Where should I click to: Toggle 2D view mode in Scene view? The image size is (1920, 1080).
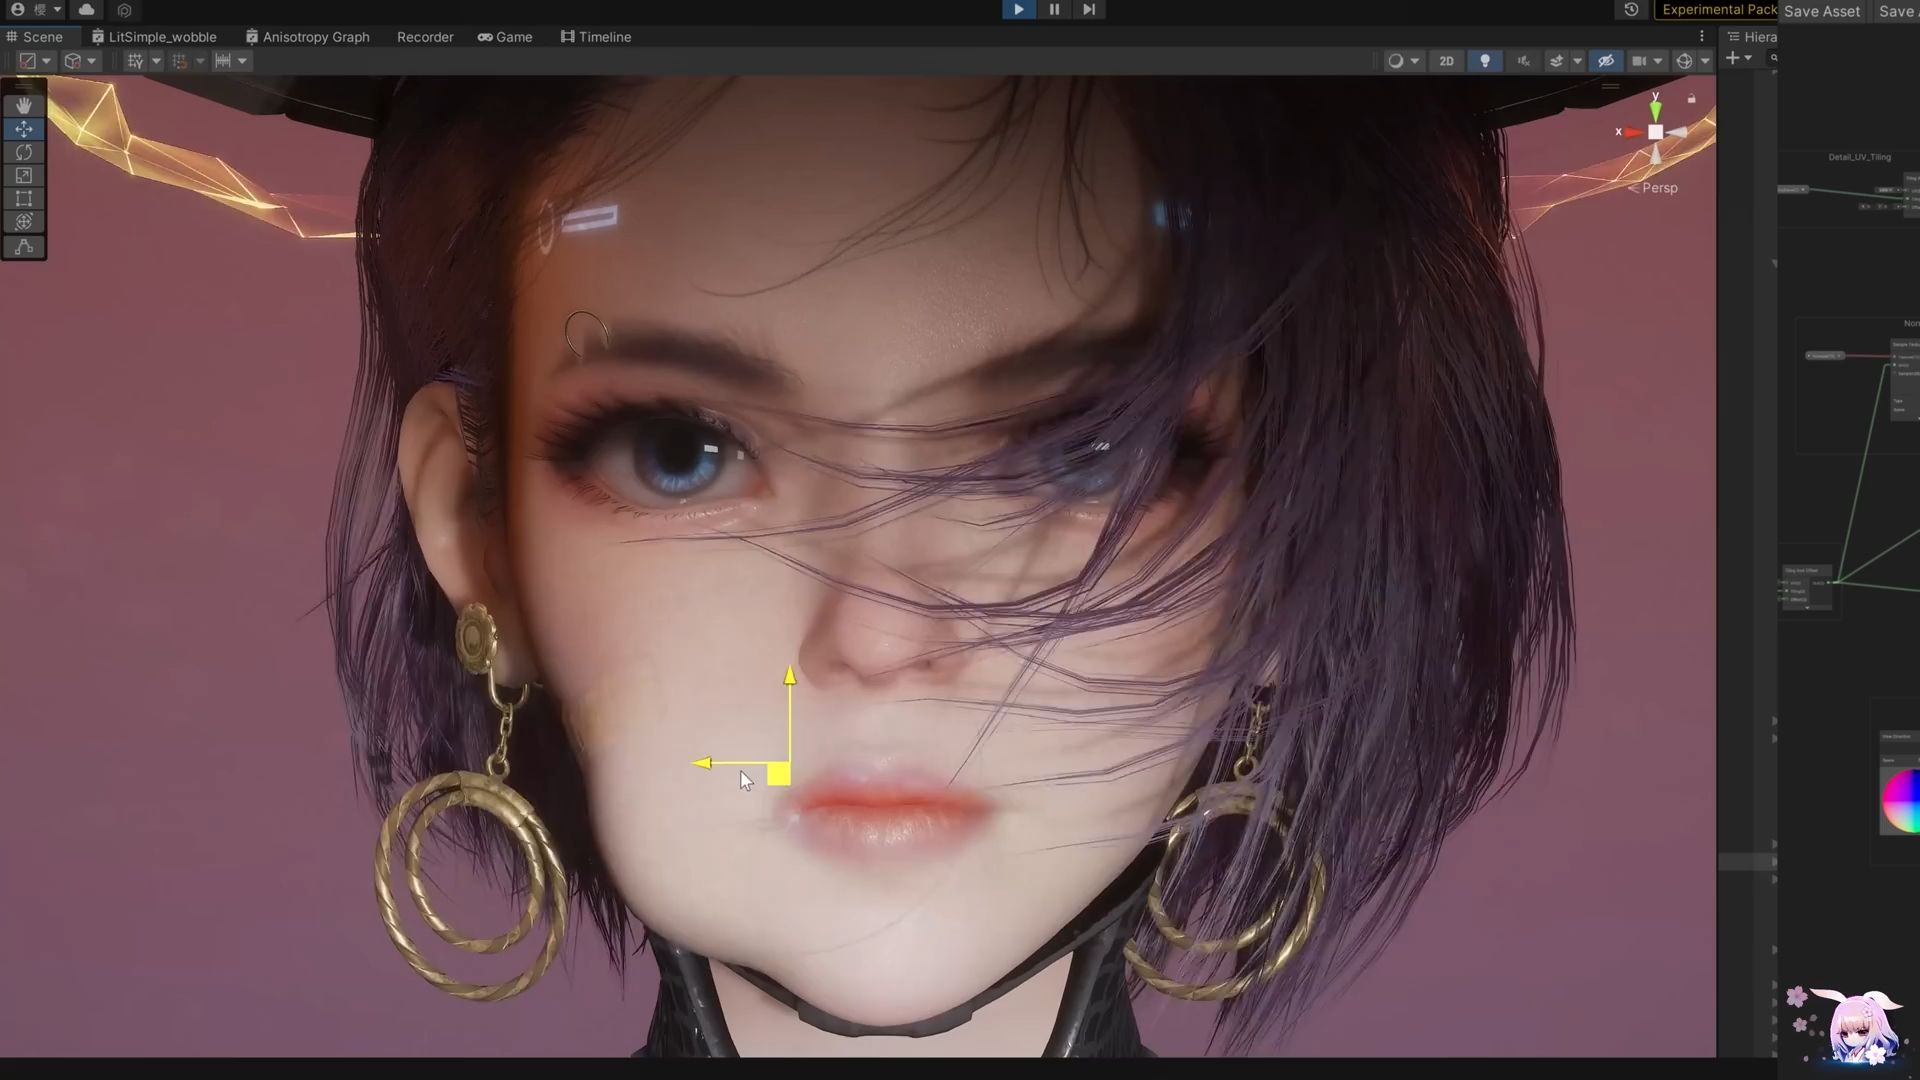[1446, 61]
